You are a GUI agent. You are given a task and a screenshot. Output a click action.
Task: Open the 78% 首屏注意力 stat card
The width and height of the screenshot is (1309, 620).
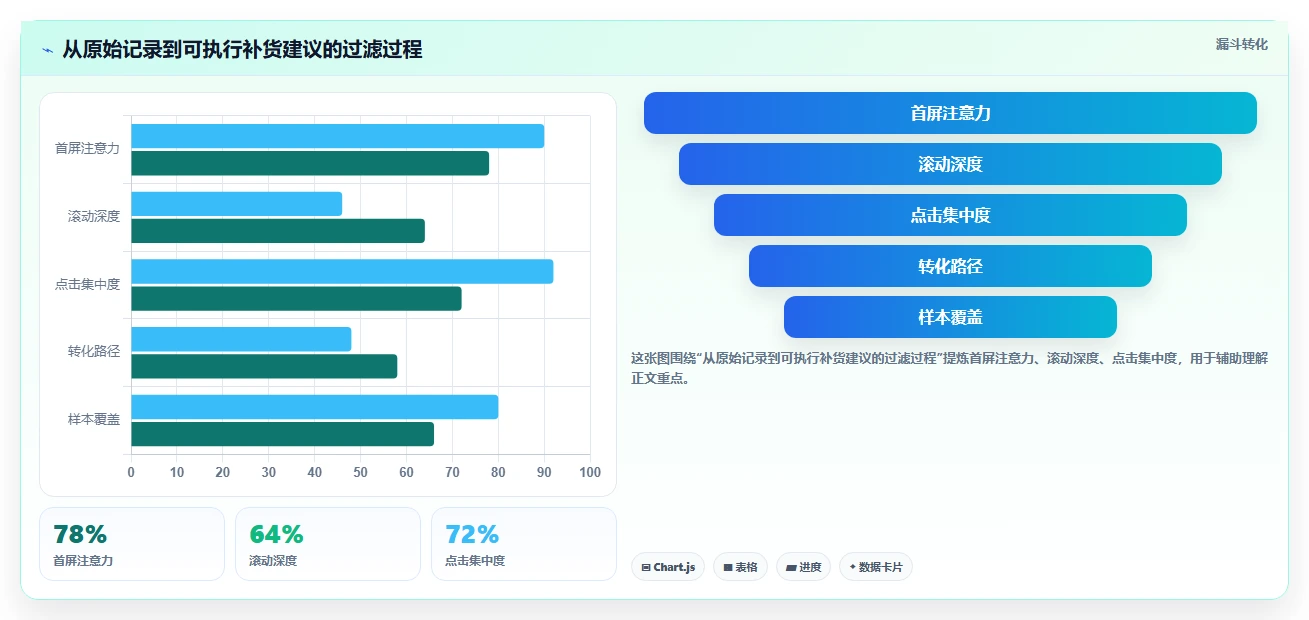coord(132,544)
